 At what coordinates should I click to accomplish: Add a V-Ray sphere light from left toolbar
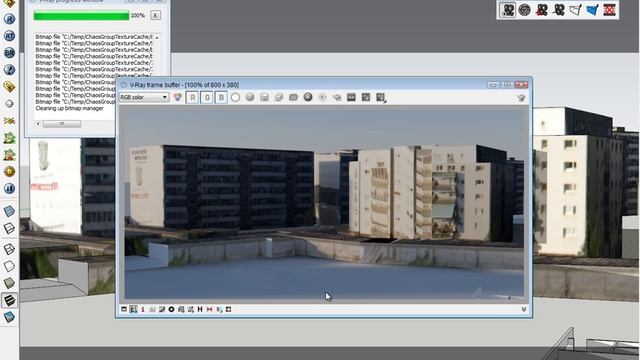coord(9,104)
